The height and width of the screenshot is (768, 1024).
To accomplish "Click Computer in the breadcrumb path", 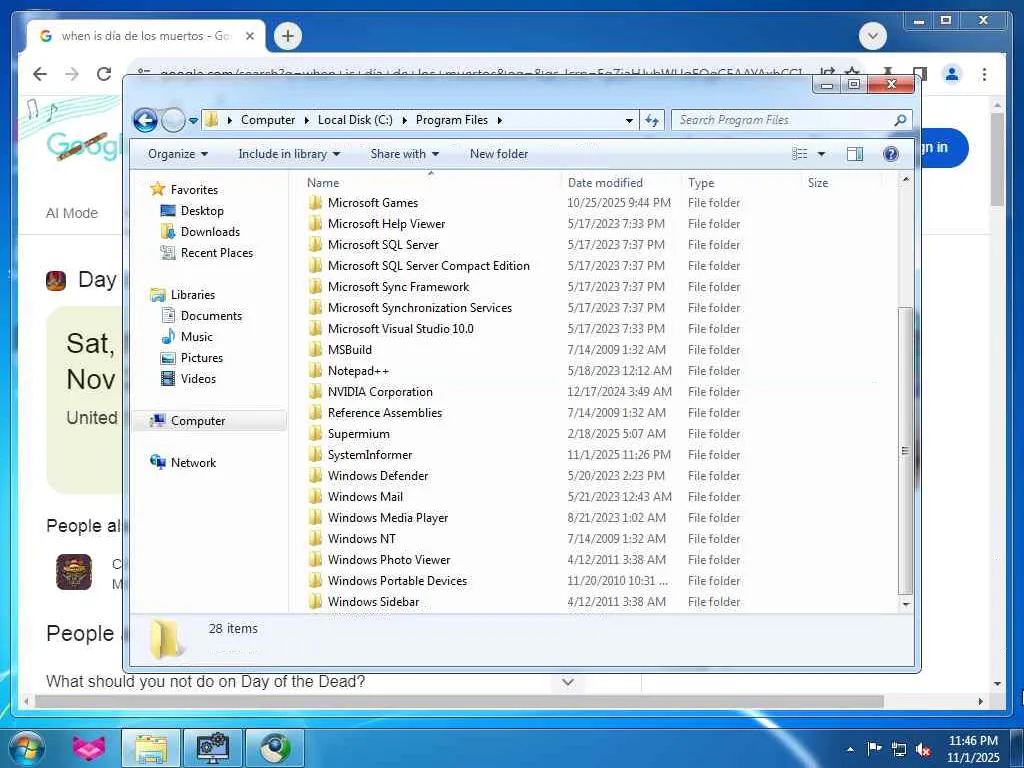I will (x=268, y=120).
